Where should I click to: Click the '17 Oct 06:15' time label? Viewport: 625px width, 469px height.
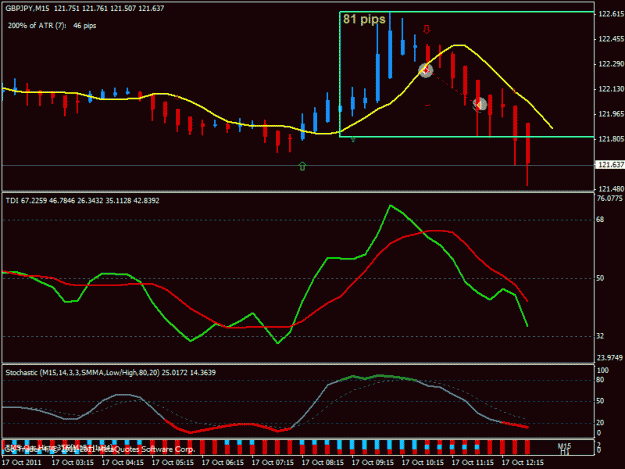pos(223,463)
